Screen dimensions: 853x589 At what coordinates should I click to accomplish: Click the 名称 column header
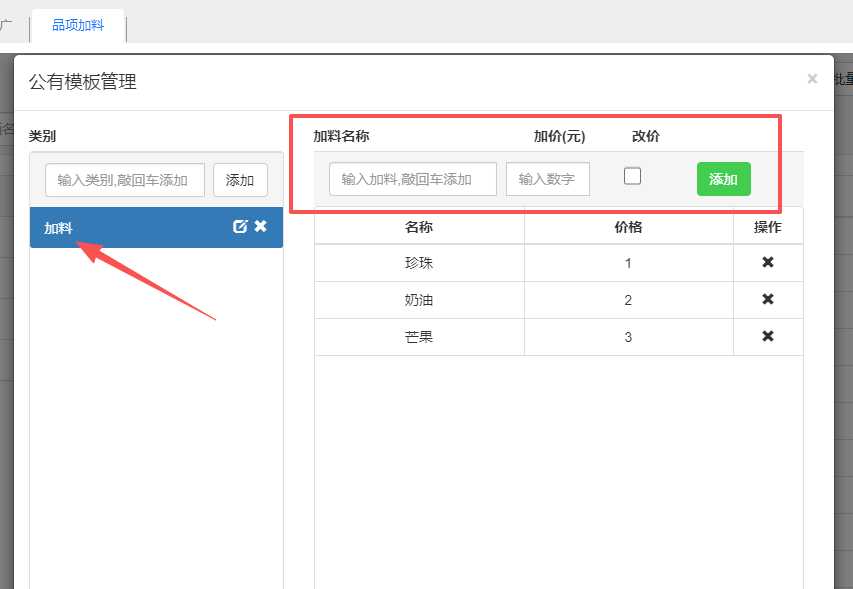tap(419, 227)
